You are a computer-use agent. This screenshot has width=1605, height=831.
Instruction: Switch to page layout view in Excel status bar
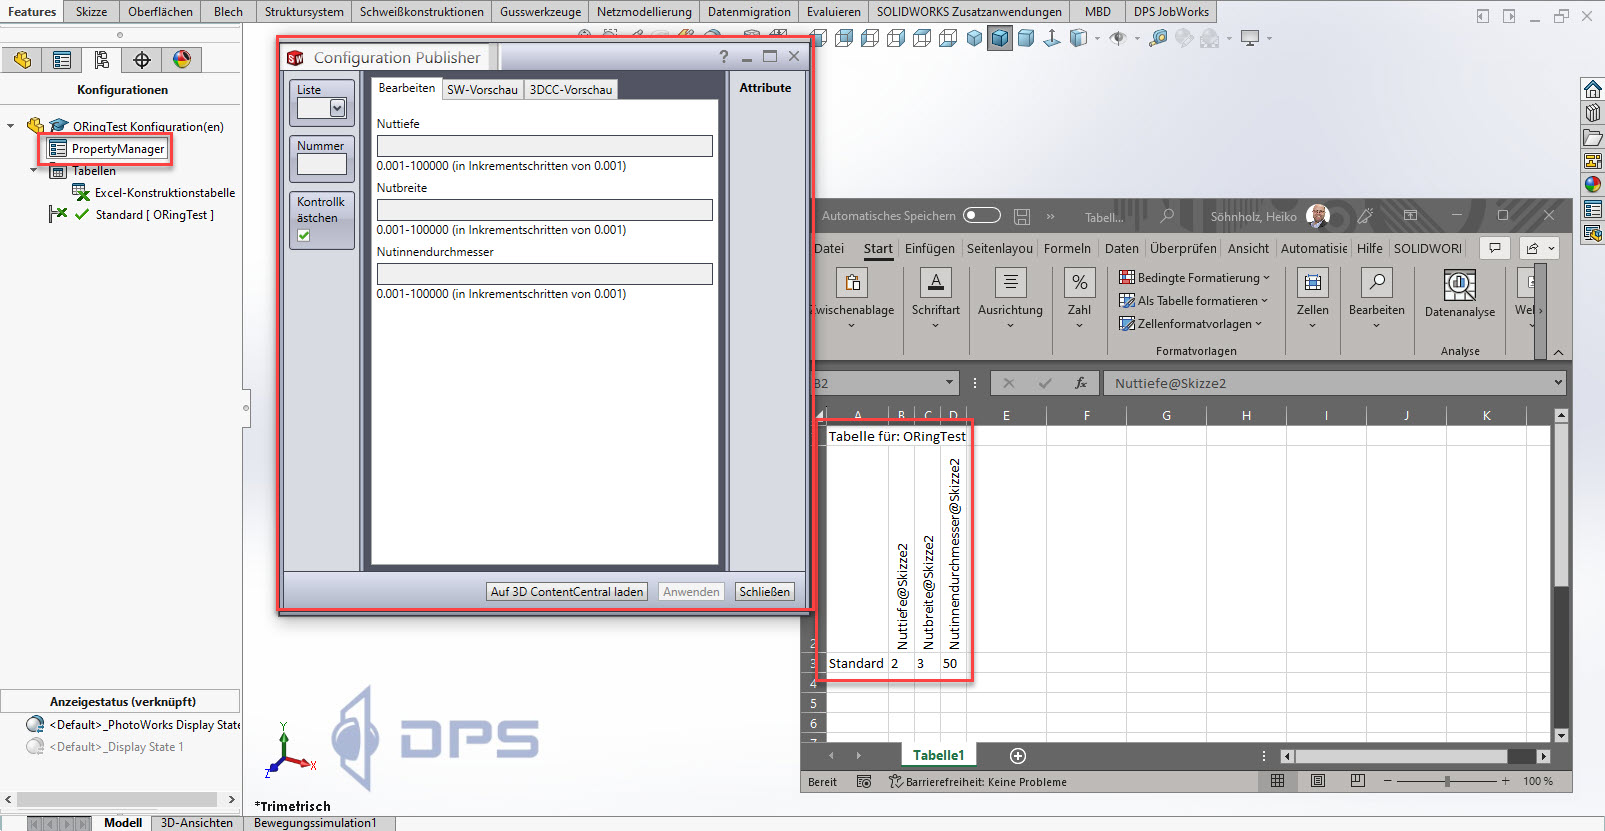coord(1318,781)
